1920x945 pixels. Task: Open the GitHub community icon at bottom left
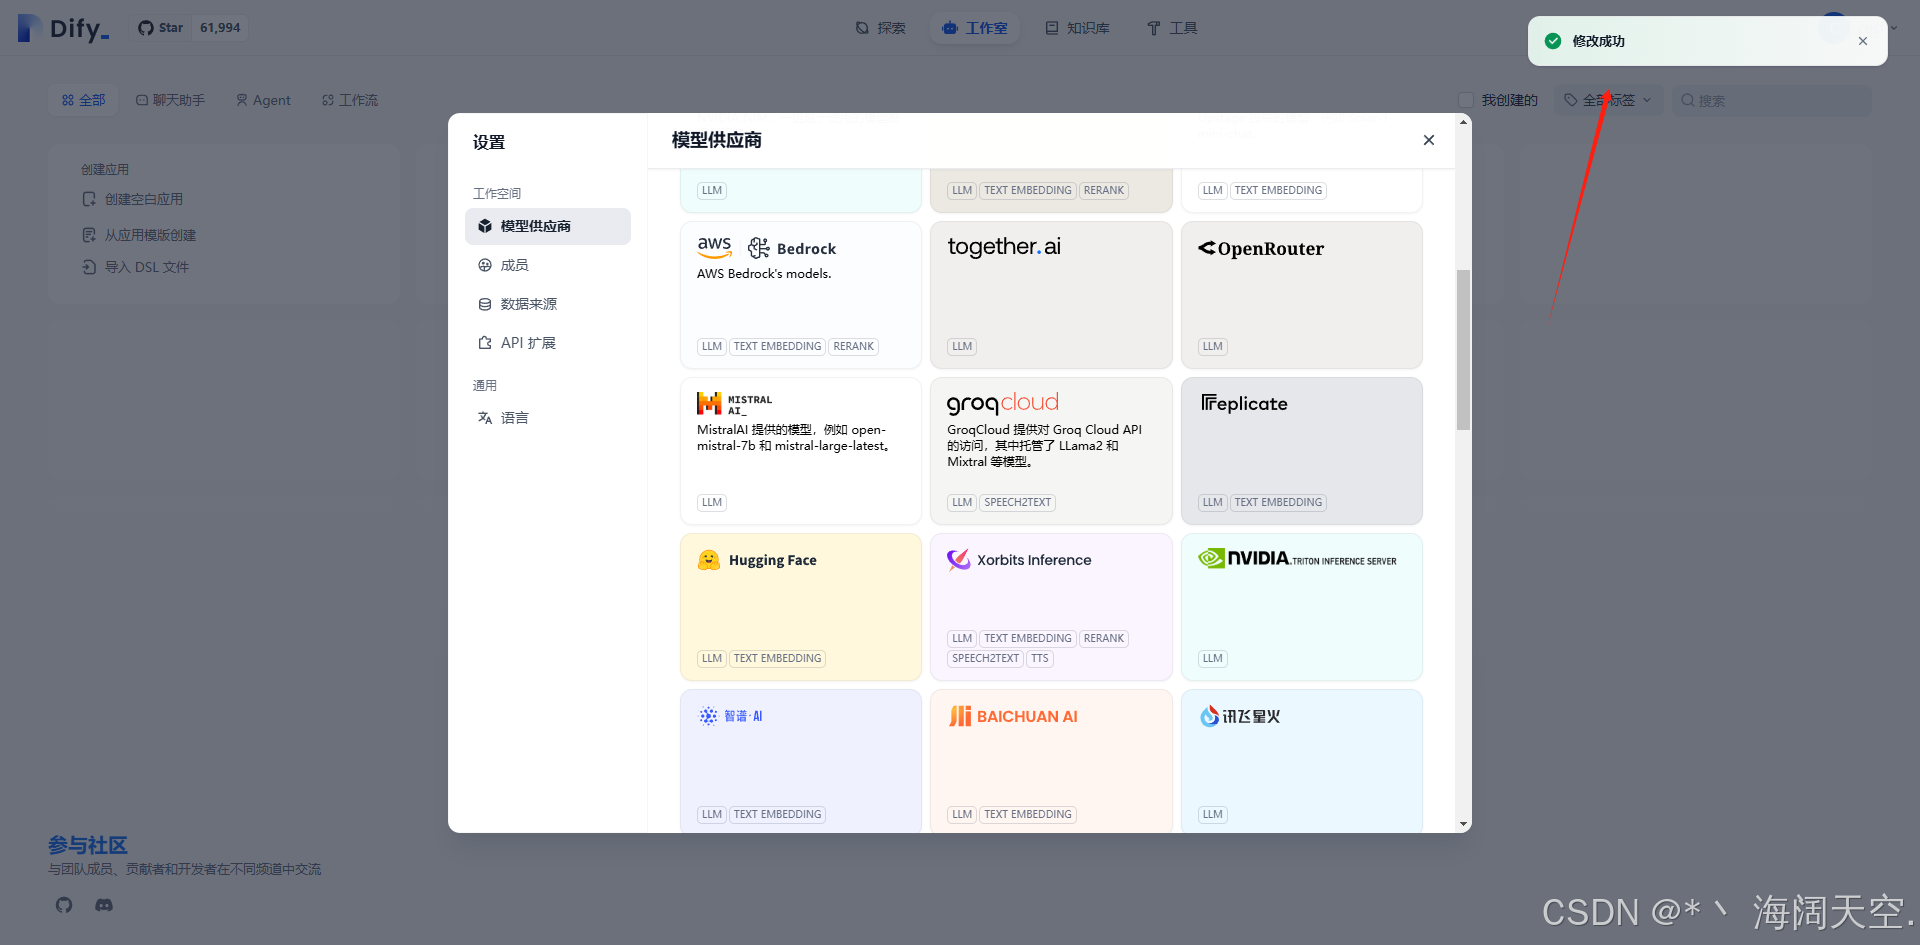tap(64, 905)
